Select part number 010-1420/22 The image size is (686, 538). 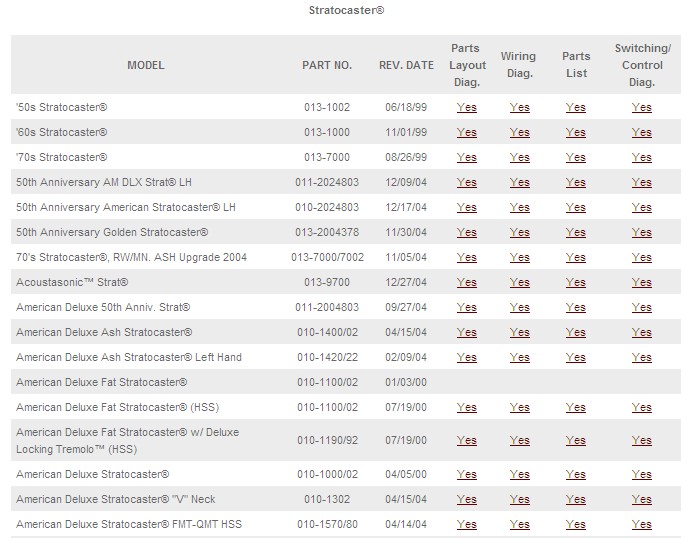327,357
